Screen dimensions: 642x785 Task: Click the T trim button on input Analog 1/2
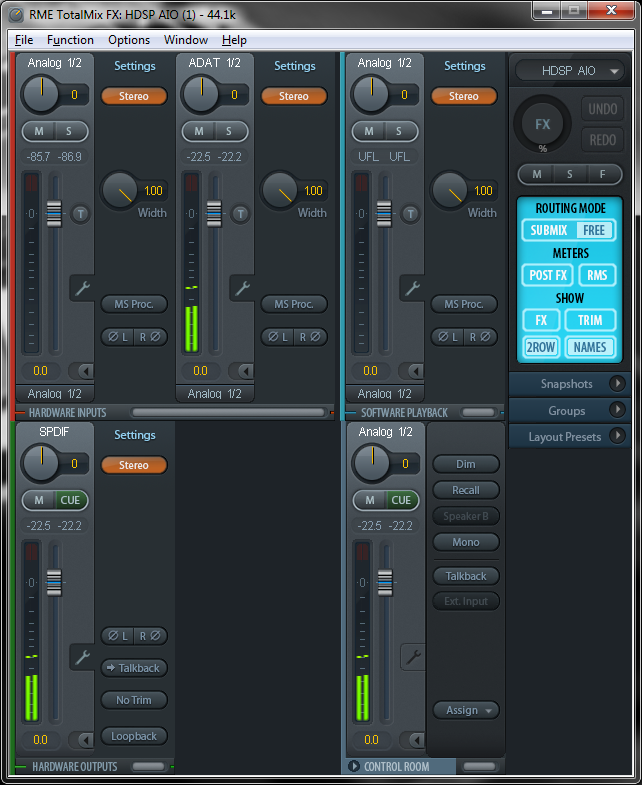coord(80,214)
